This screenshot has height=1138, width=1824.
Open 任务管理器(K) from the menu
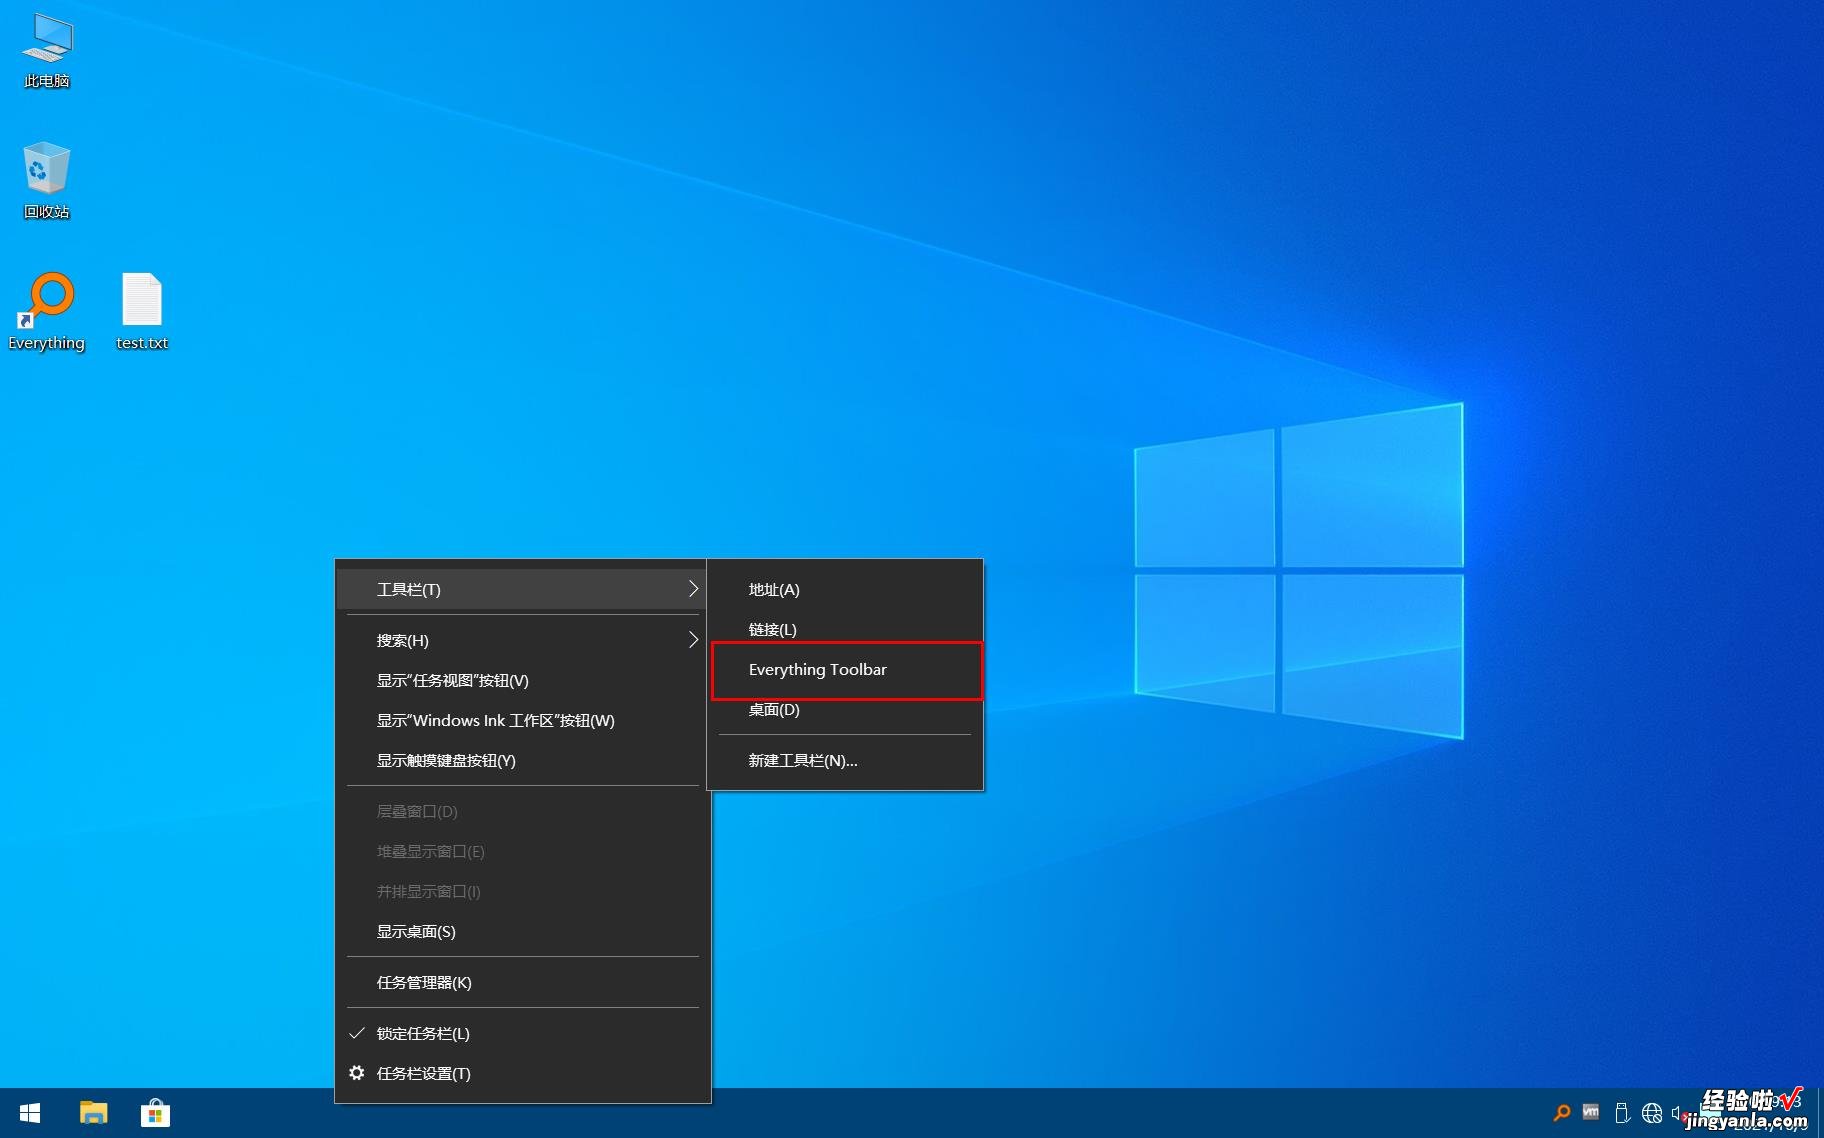tap(522, 982)
